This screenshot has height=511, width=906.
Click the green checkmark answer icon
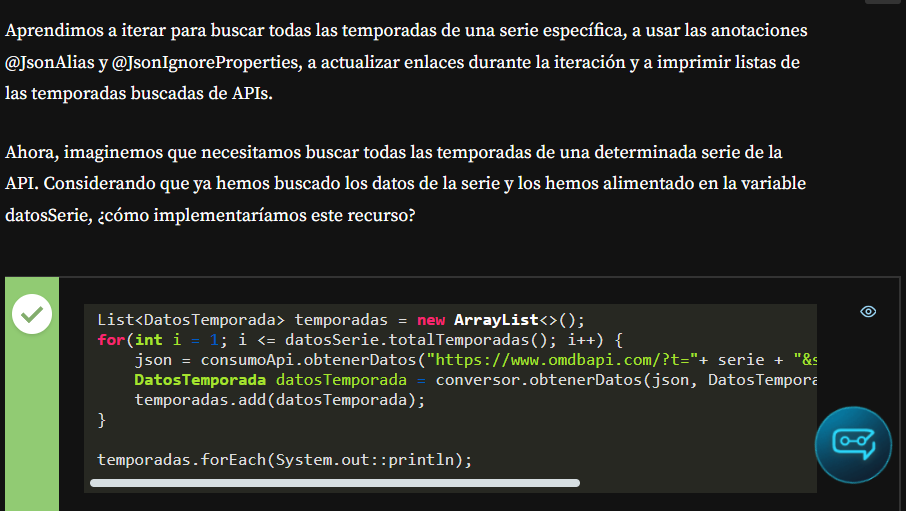(x=32, y=314)
